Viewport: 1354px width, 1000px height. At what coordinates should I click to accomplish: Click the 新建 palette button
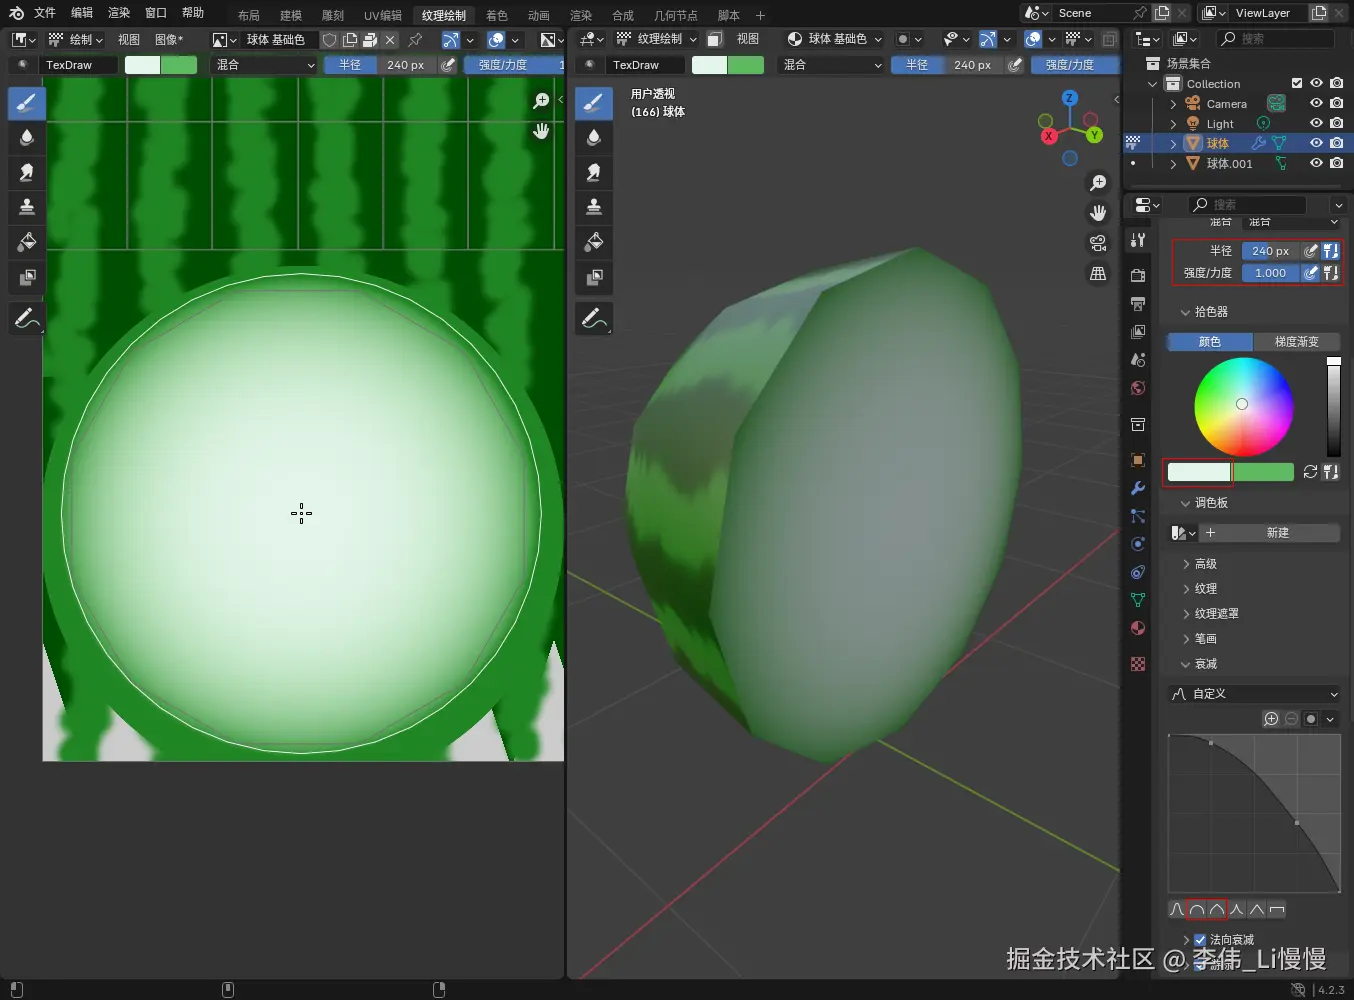pyautogui.click(x=1277, y=533)
